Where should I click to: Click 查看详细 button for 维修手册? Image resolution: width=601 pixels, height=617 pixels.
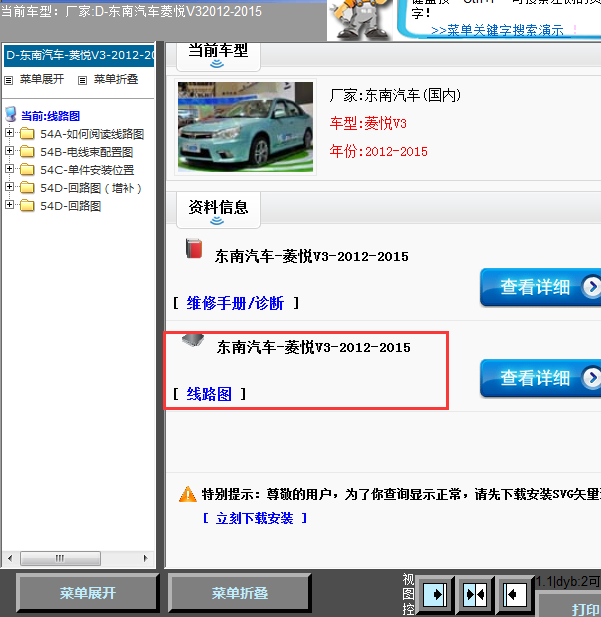[x=540, y=287]
